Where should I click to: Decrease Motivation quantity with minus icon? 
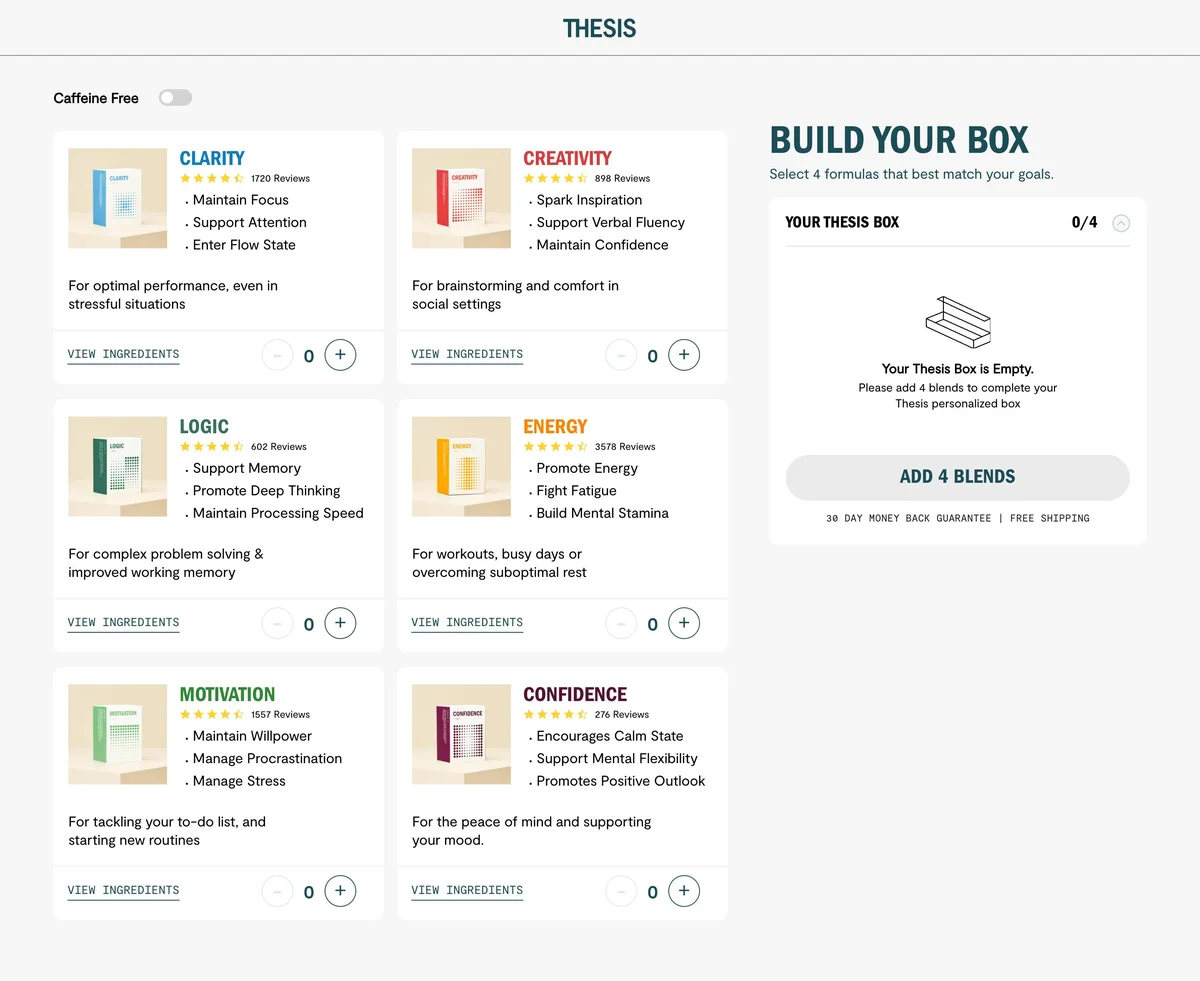pyautogui.click(x=277, y=890)
